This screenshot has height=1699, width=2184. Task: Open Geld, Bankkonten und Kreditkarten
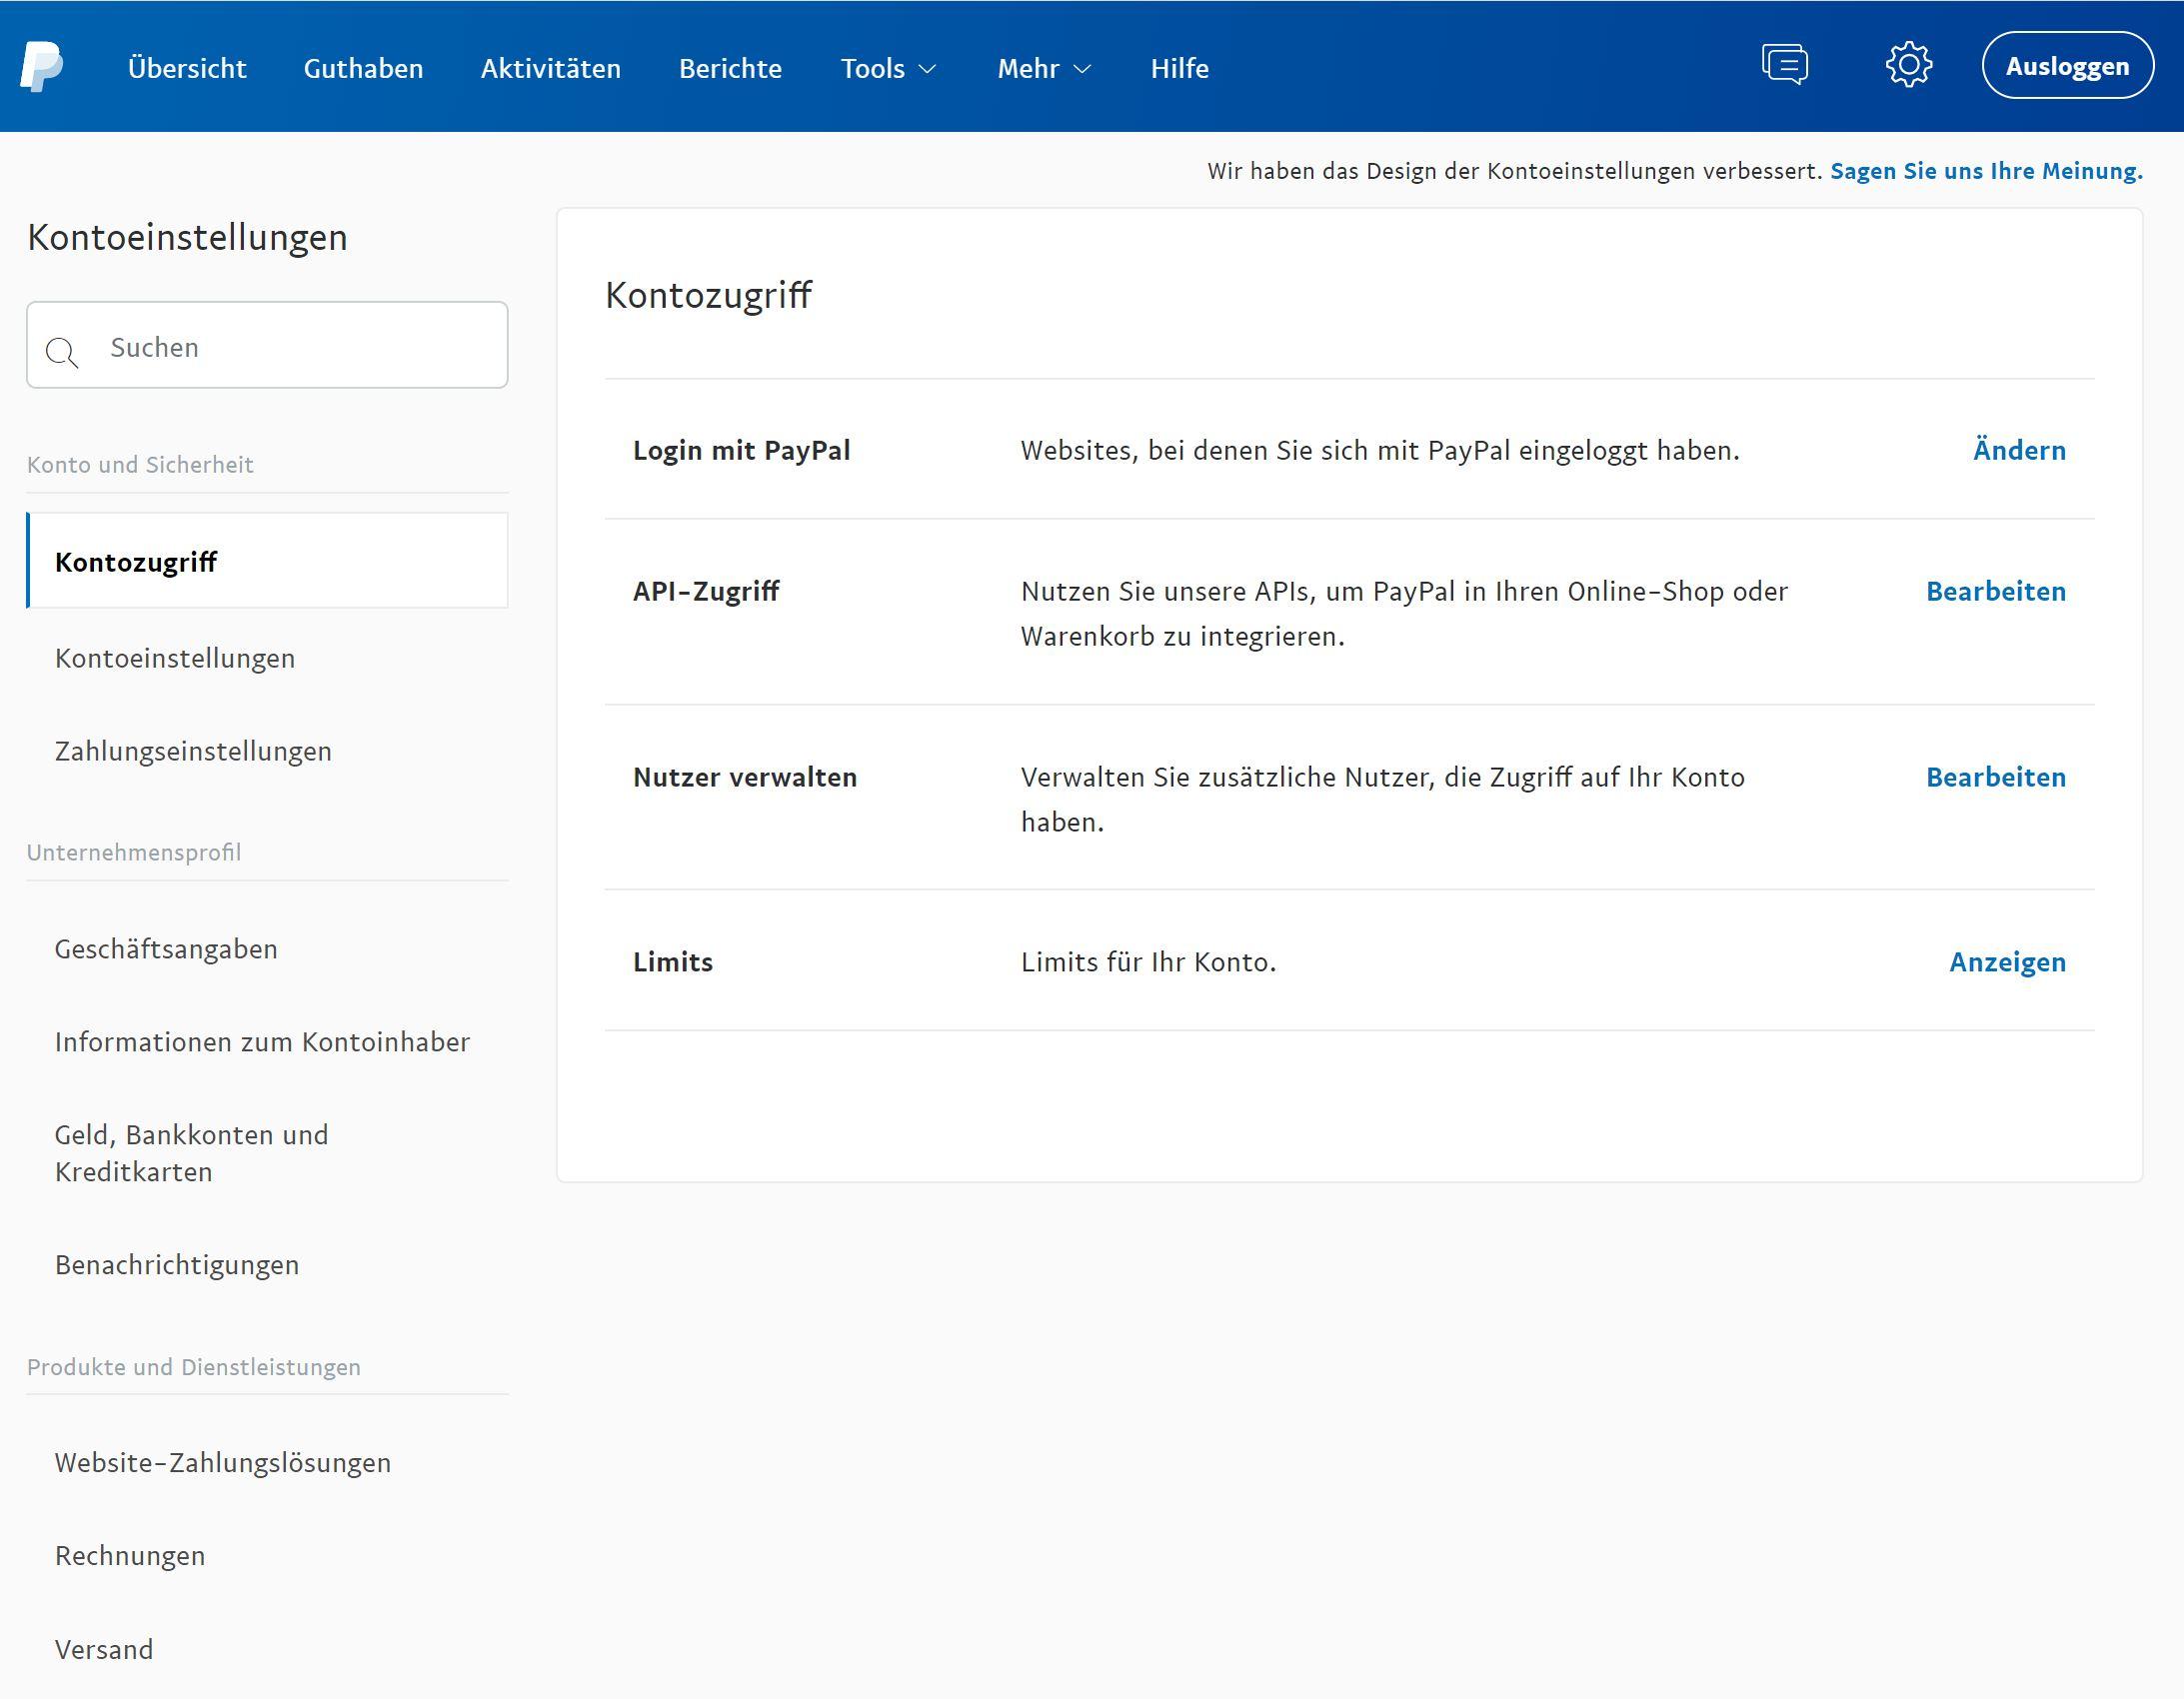click(191, 1153)
